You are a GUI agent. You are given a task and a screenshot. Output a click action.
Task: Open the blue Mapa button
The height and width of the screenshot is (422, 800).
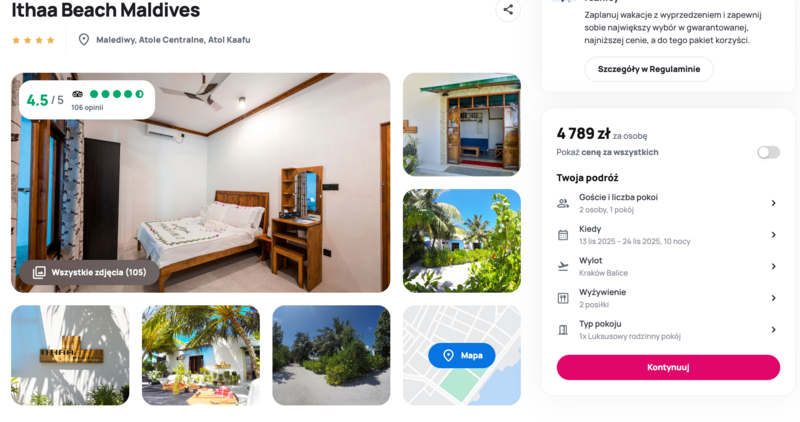(x=462, y=355)
